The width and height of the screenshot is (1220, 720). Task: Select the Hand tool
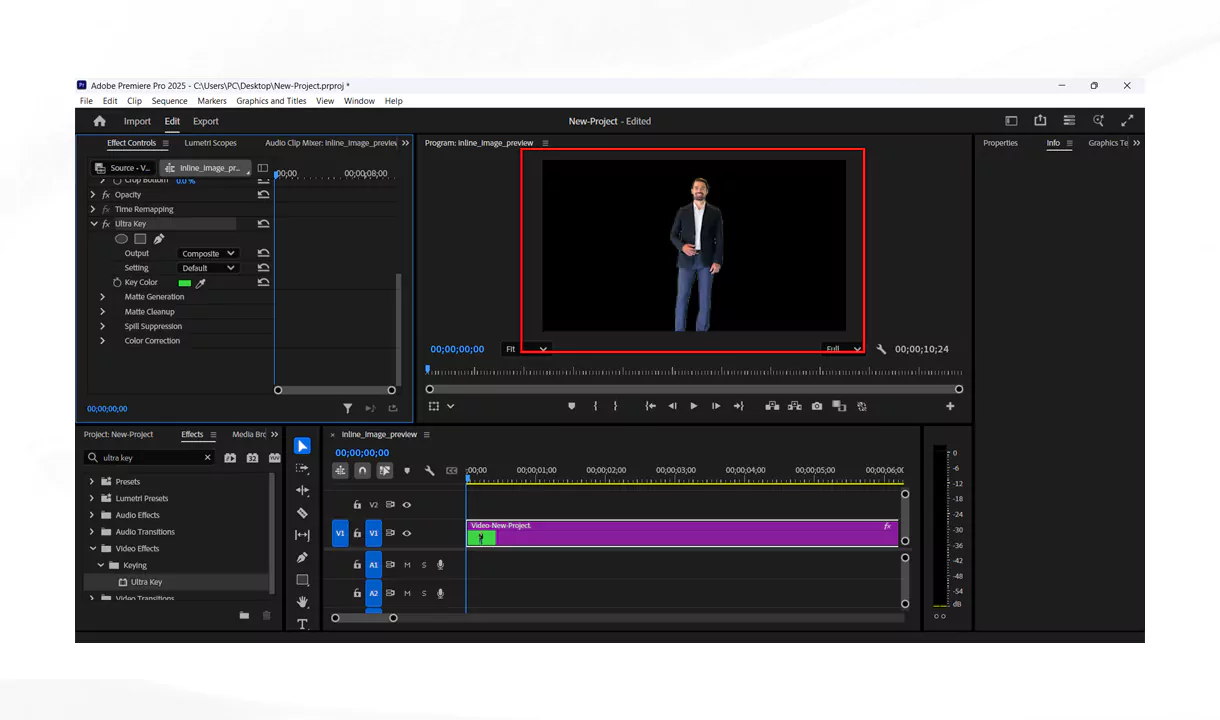[x=302, y=602]
